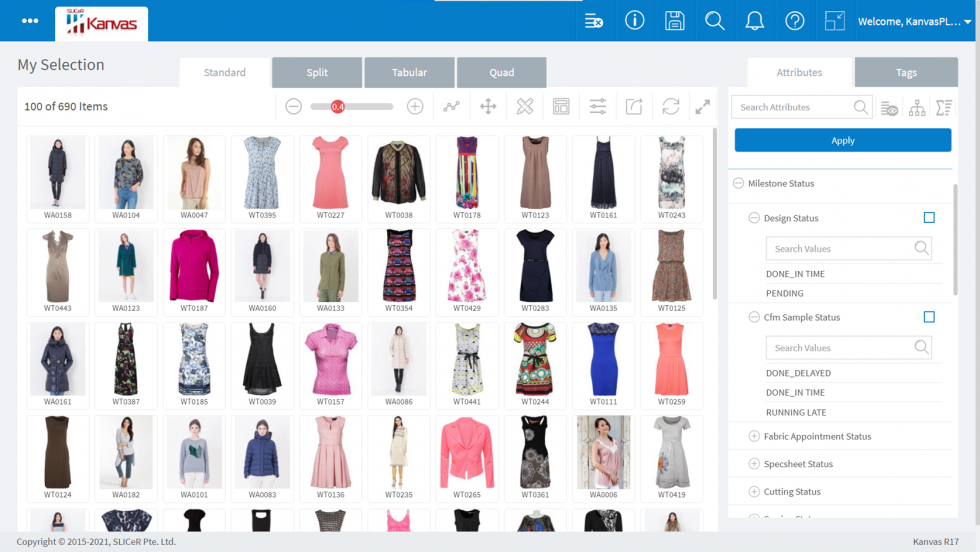This screenshot has width=980, height=552.
Task: Switch to the Tabular view tab
Action: tap(409, 73)
